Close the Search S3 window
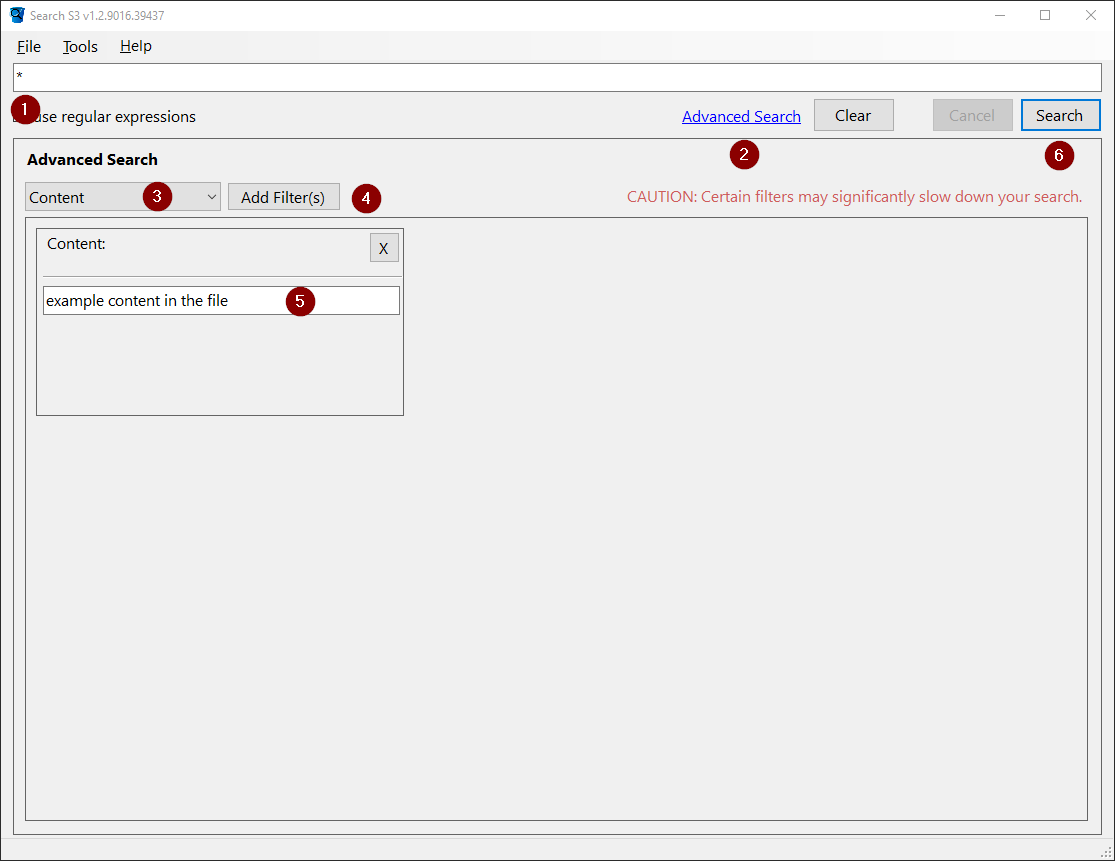The image size is (1115, 861). pyautogui.click(x=1090, y=15)
